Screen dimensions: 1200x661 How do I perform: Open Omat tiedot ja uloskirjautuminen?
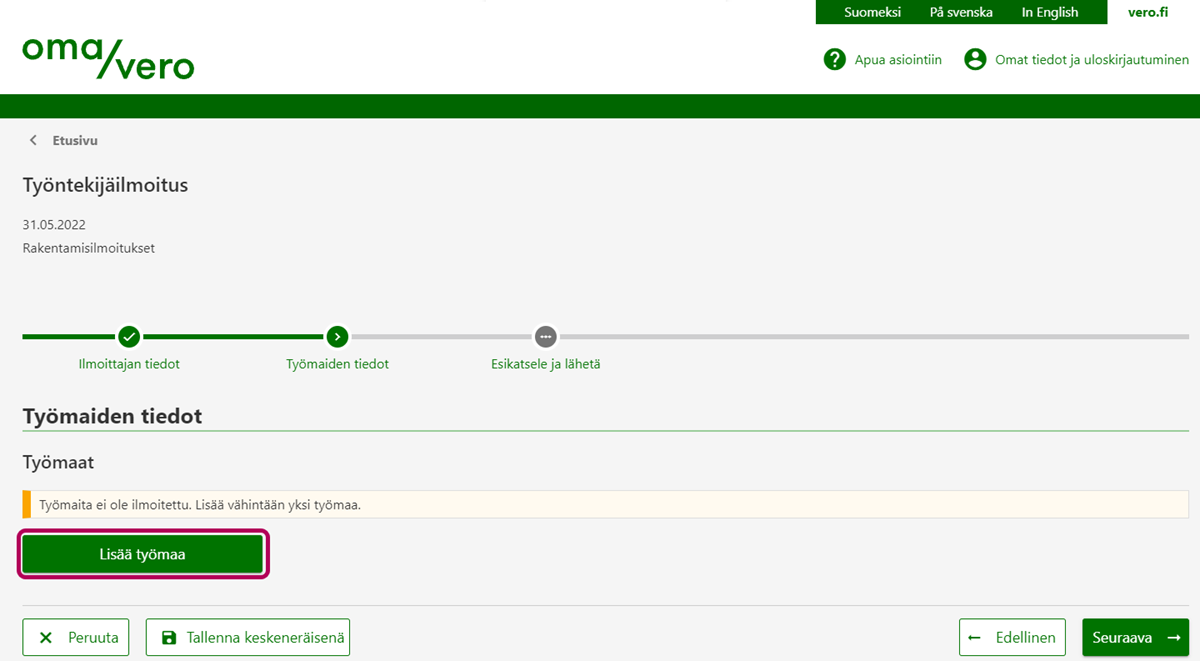[1091, 60]
